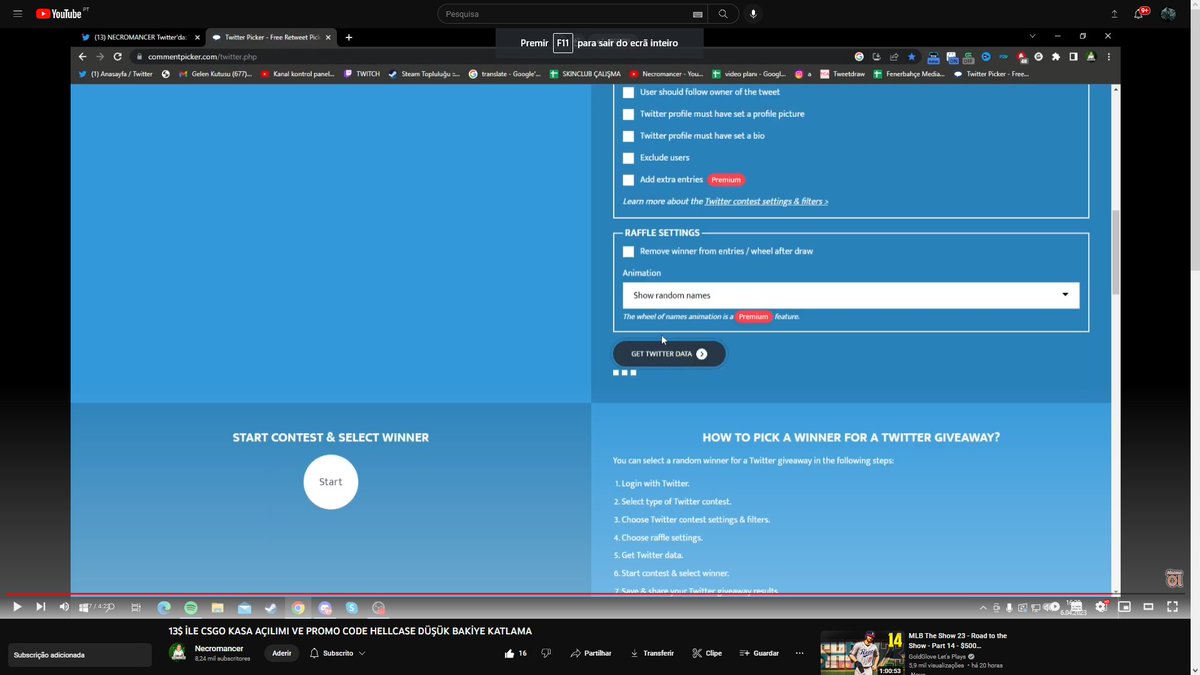
Task: Open more actions ellipsis under video
Action: [799, 653]
